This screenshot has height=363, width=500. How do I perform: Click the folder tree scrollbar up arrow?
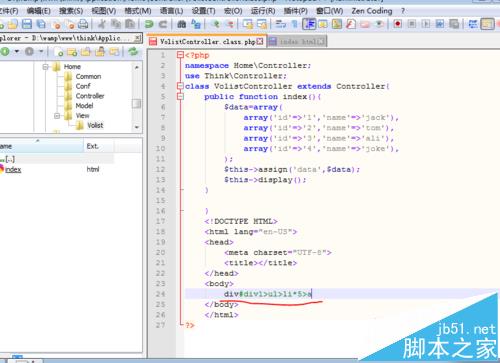coord(136,67)
